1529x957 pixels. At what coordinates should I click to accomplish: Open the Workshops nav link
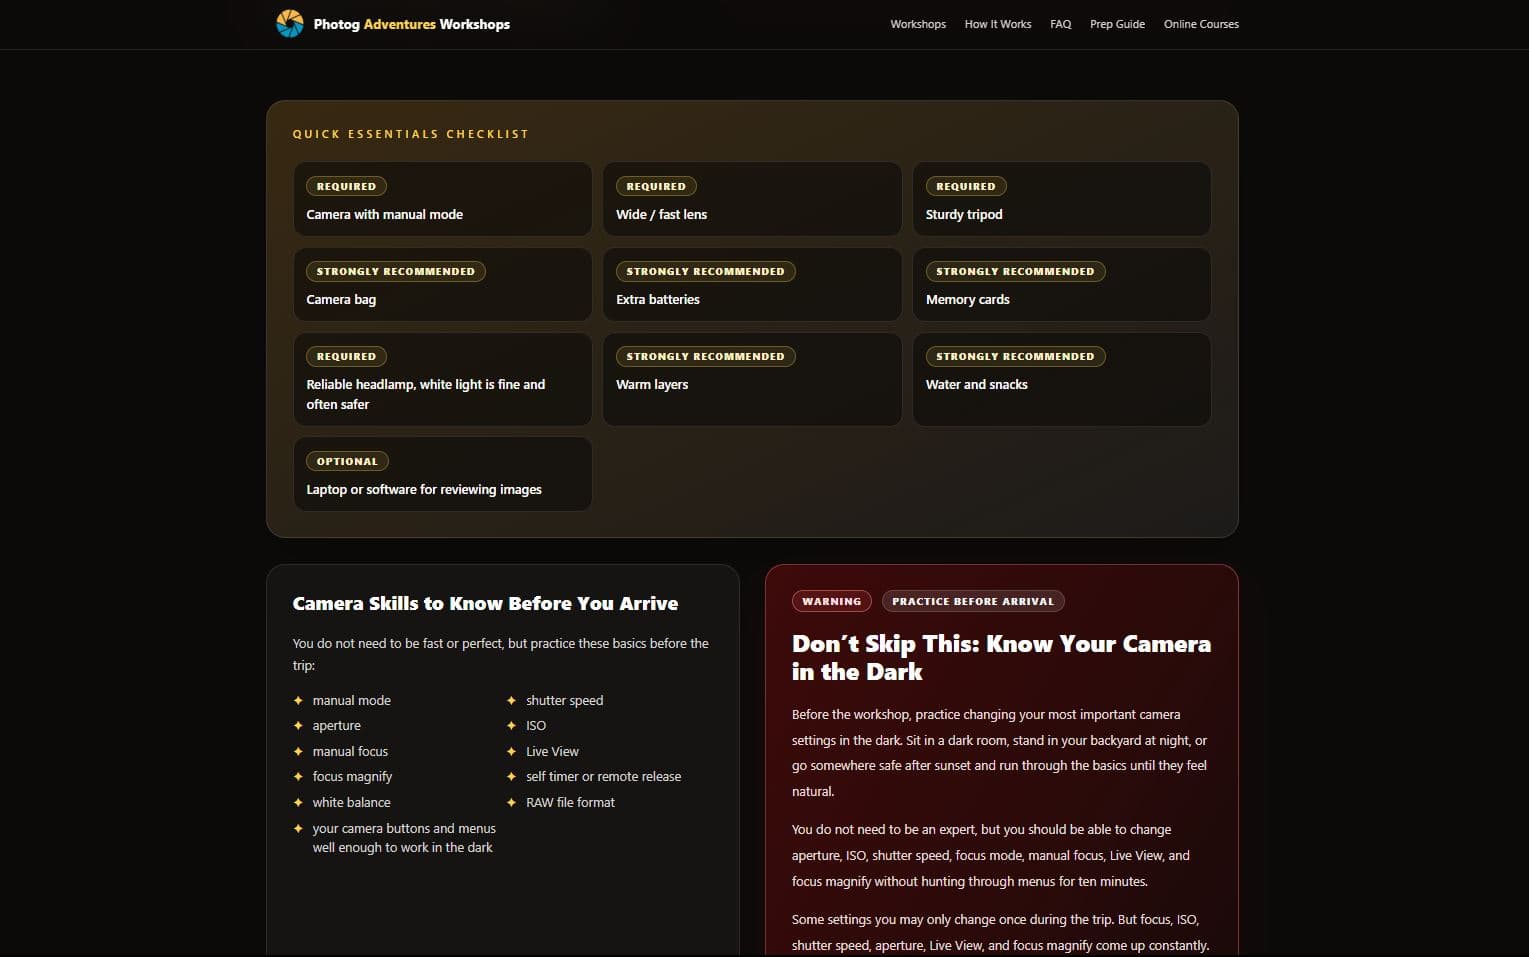(918, 24)
